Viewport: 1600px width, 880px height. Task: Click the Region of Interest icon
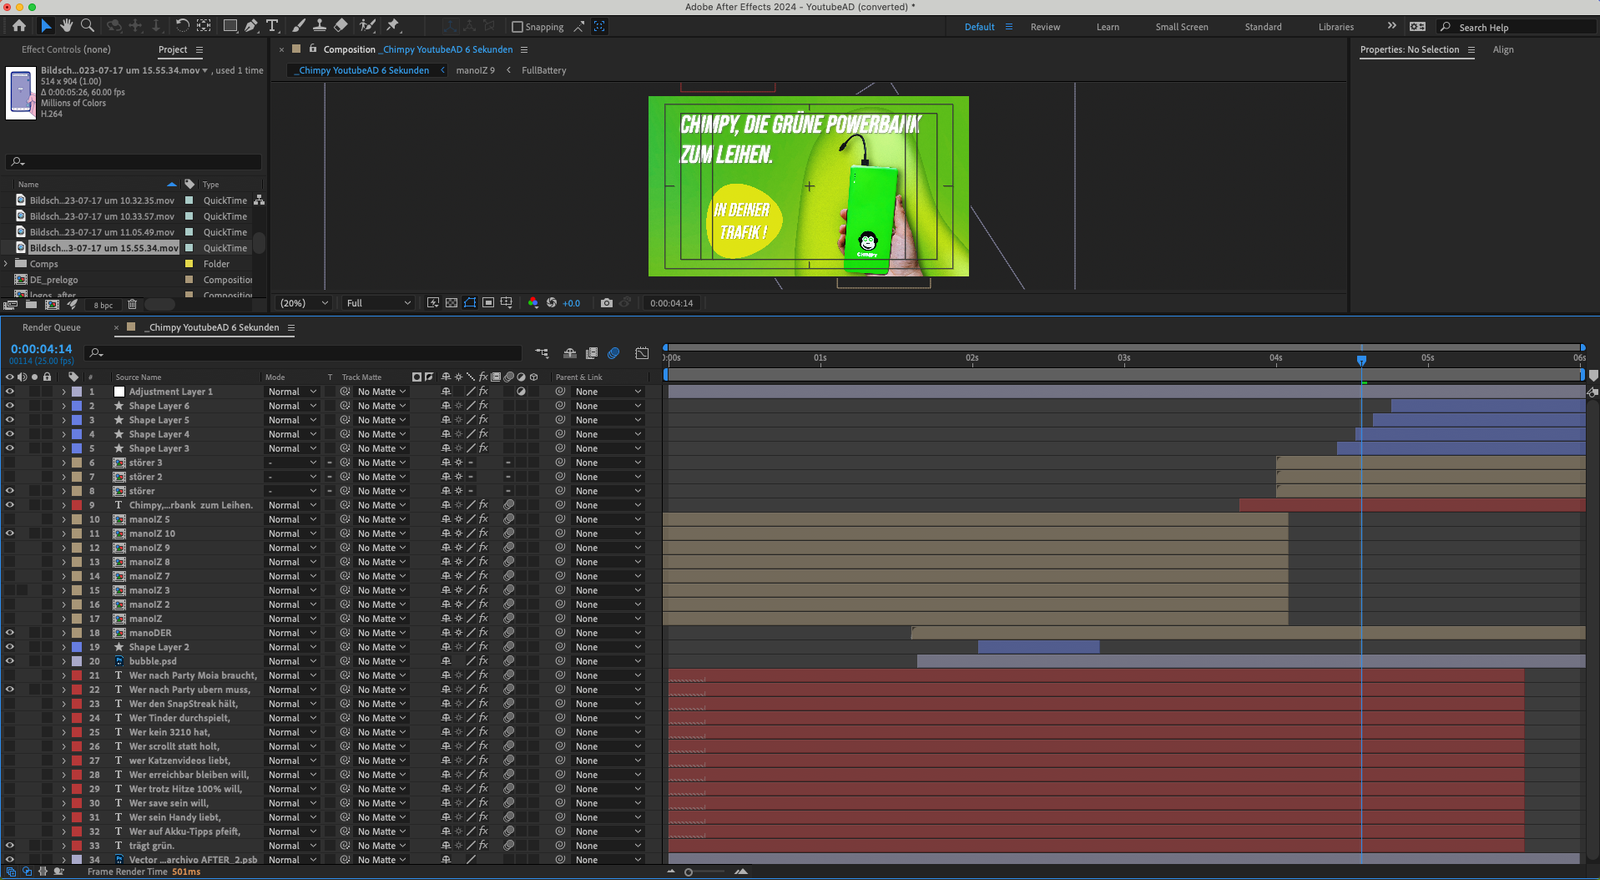pyautogui.click(x=488, y=303)
